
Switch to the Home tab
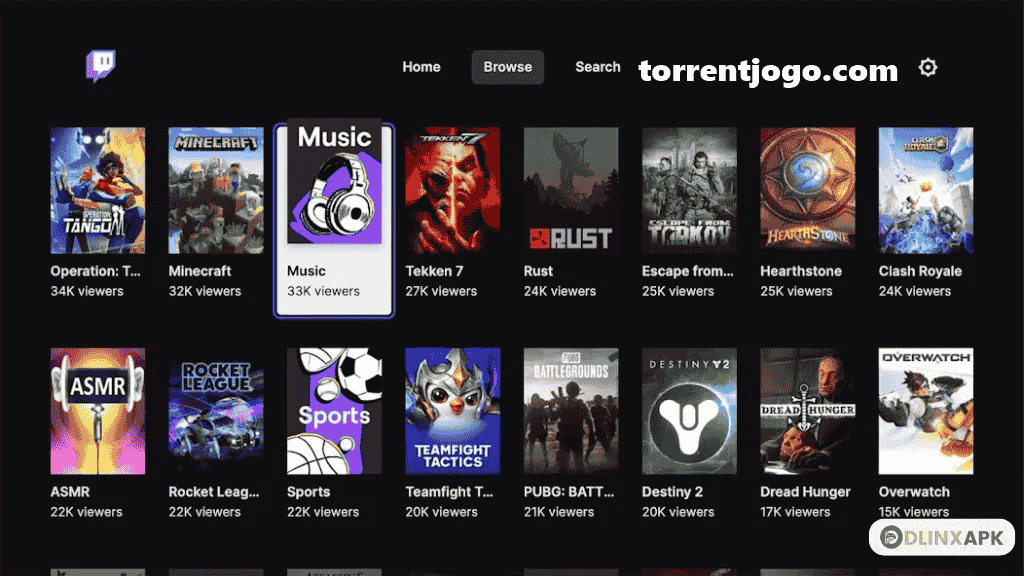(421, 66)
